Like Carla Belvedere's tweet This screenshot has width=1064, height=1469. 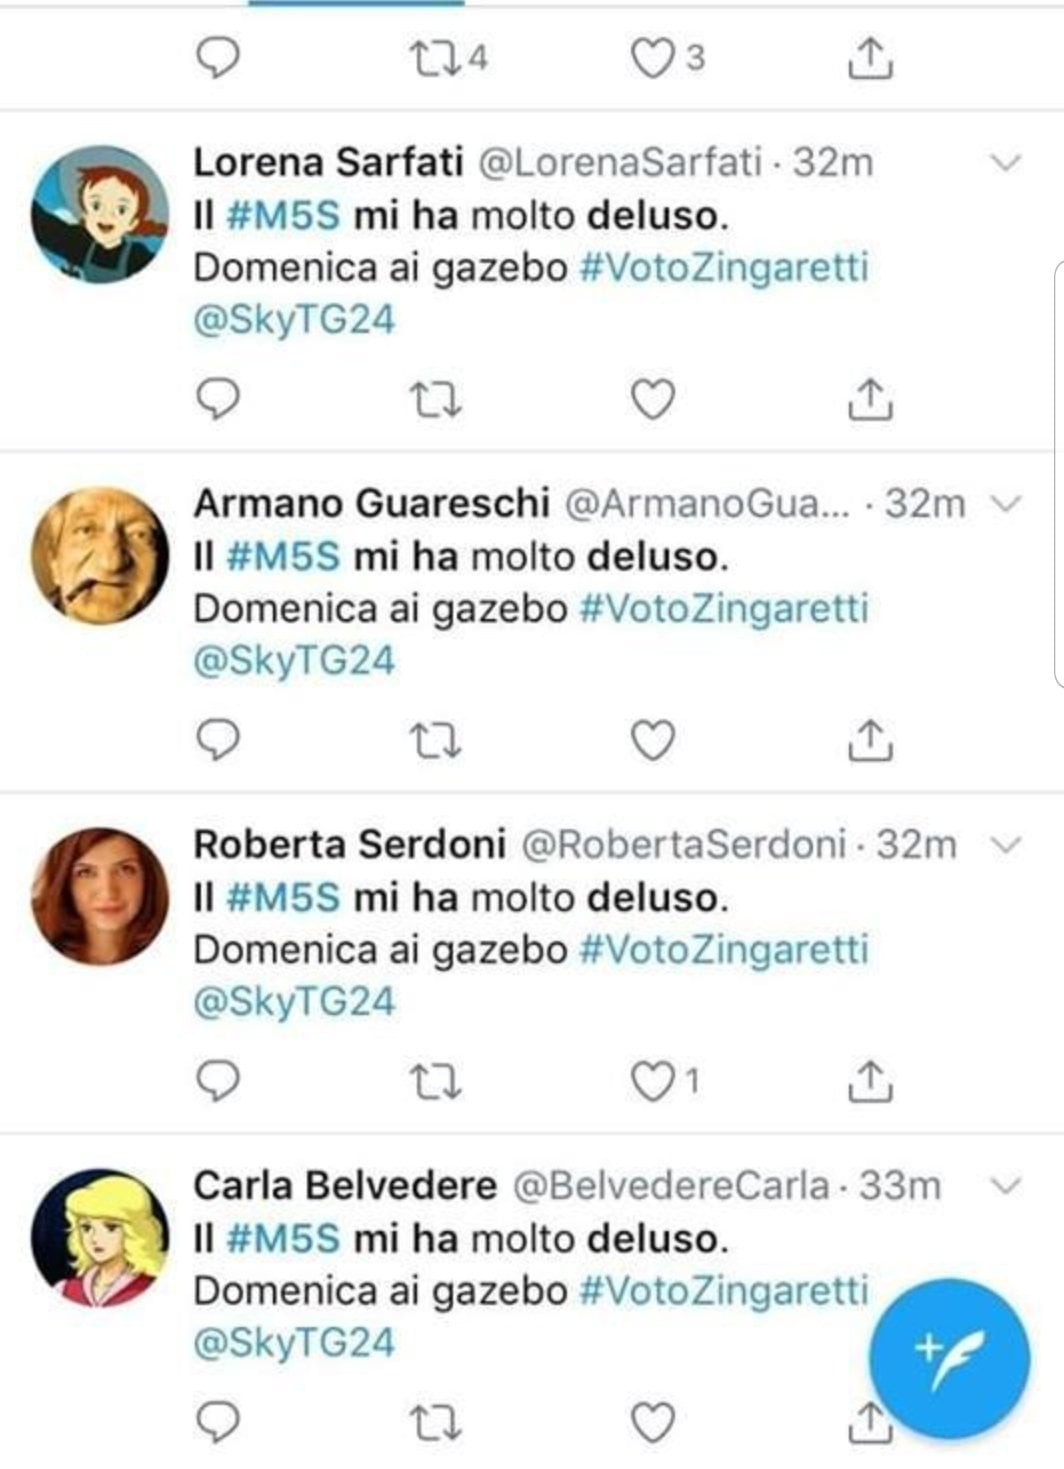point(653,1421)
